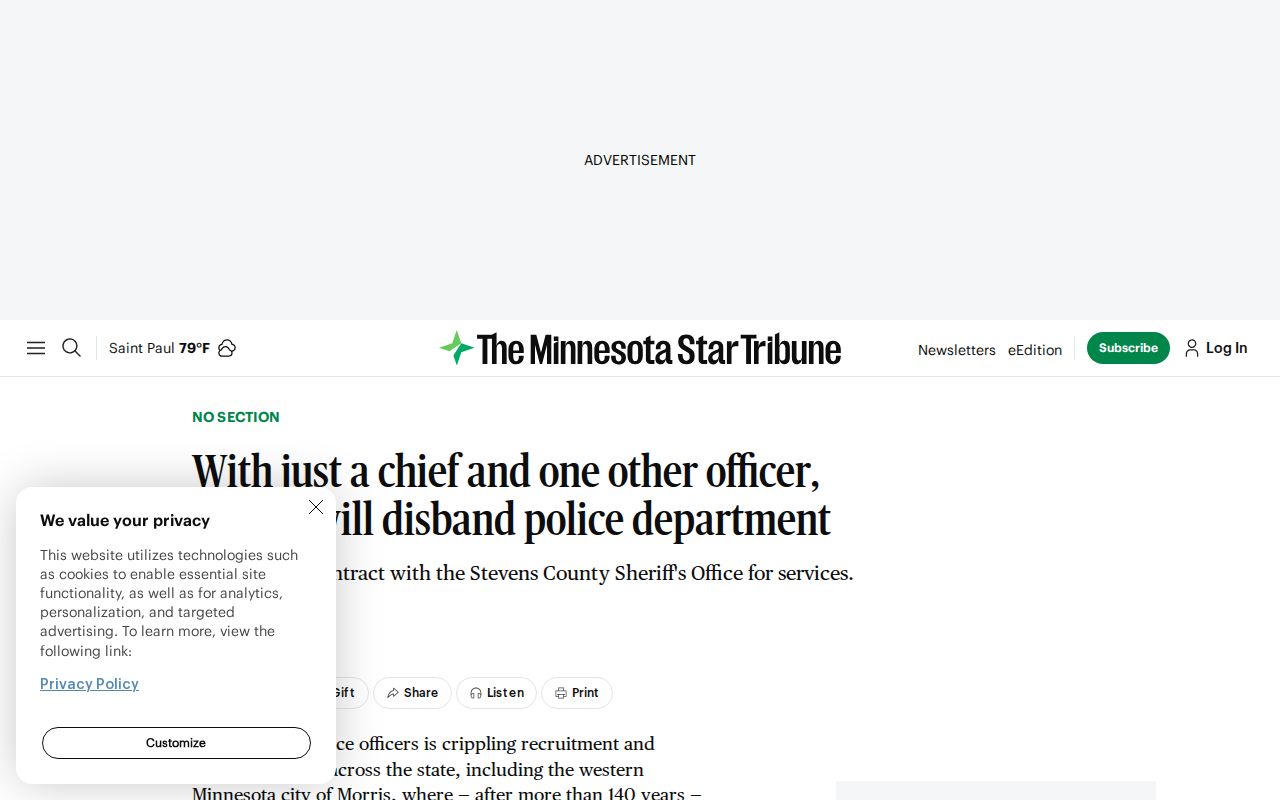Print the article
The image size is (1280, 800).
point(577,693)
